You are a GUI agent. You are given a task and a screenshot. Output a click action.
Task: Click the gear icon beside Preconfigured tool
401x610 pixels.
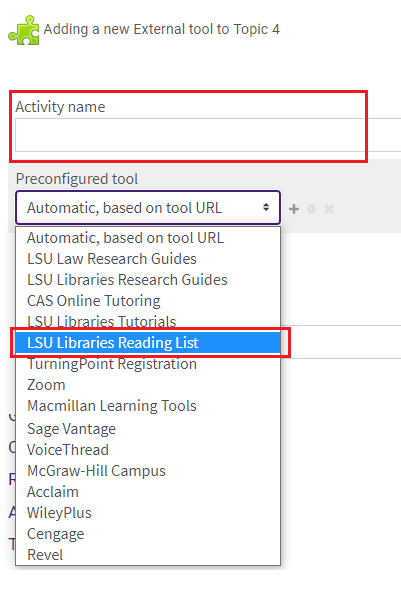point(311,209)
